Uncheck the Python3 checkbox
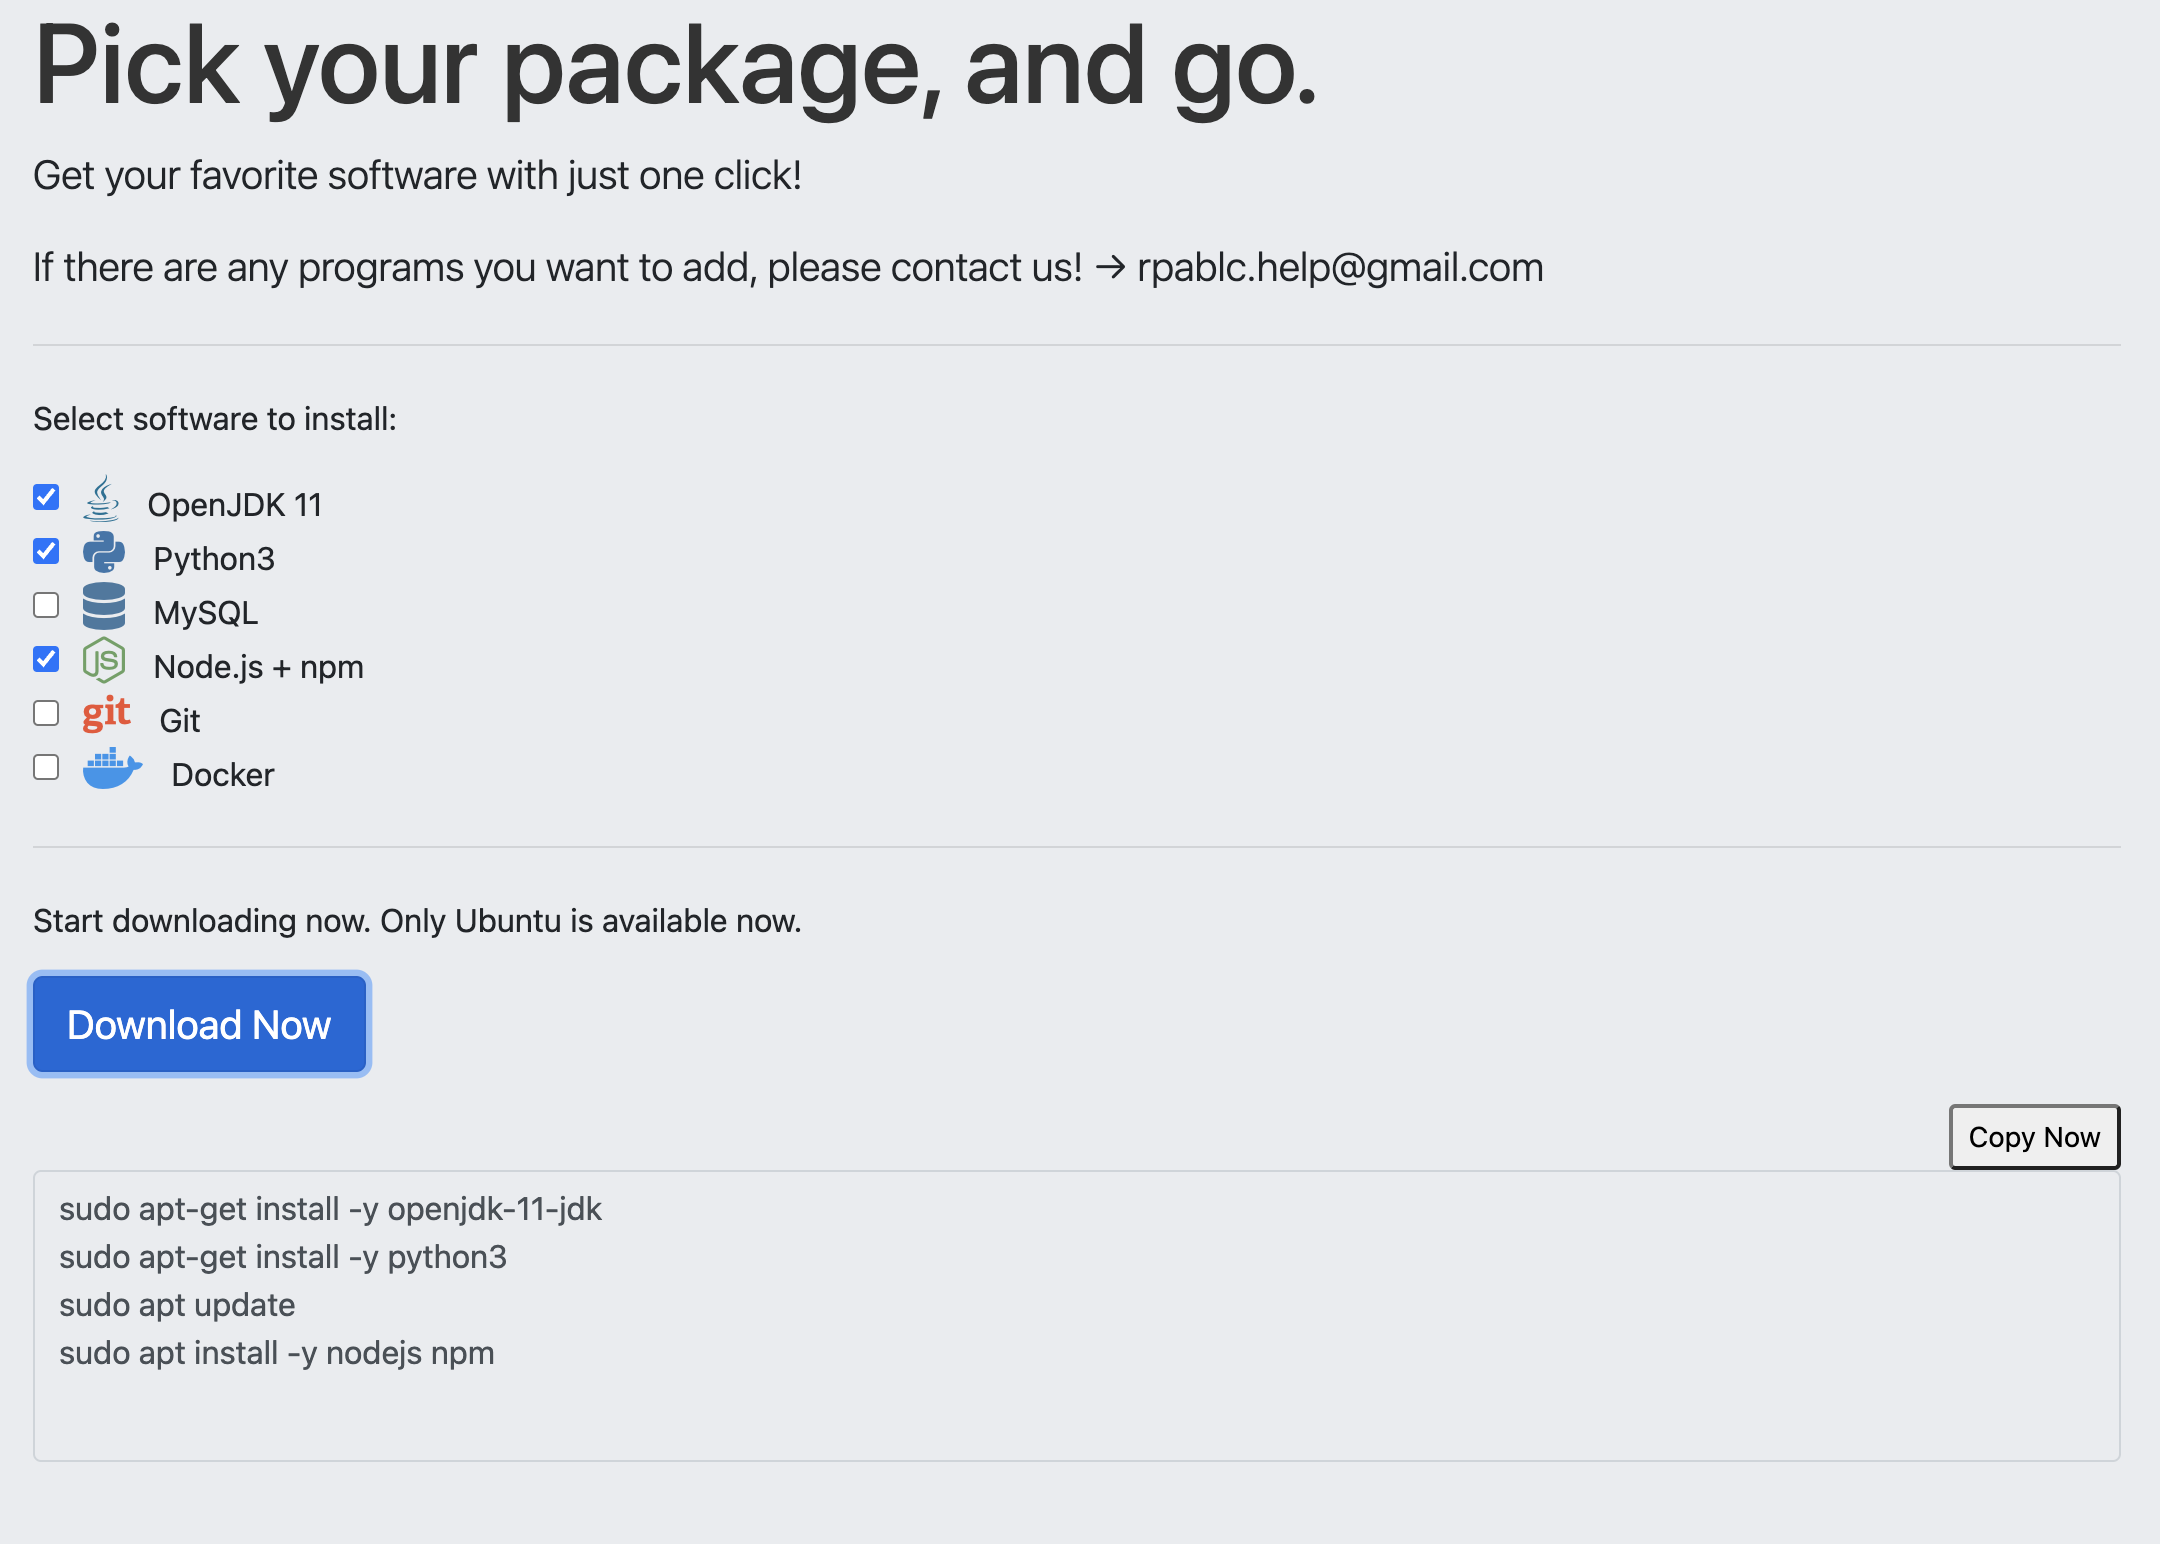This screenshot has height=1544, width=2160. [x=46, y=551]
